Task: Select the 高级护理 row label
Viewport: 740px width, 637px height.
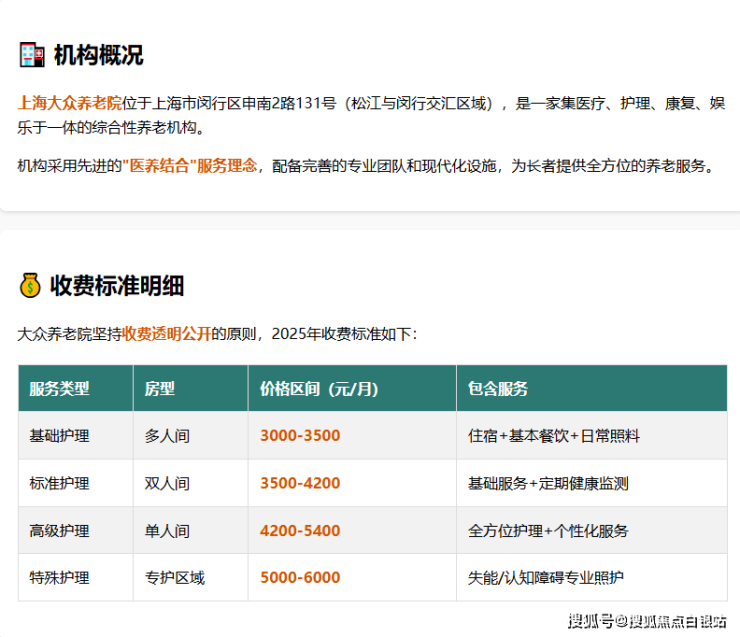Action: (59, 531)
